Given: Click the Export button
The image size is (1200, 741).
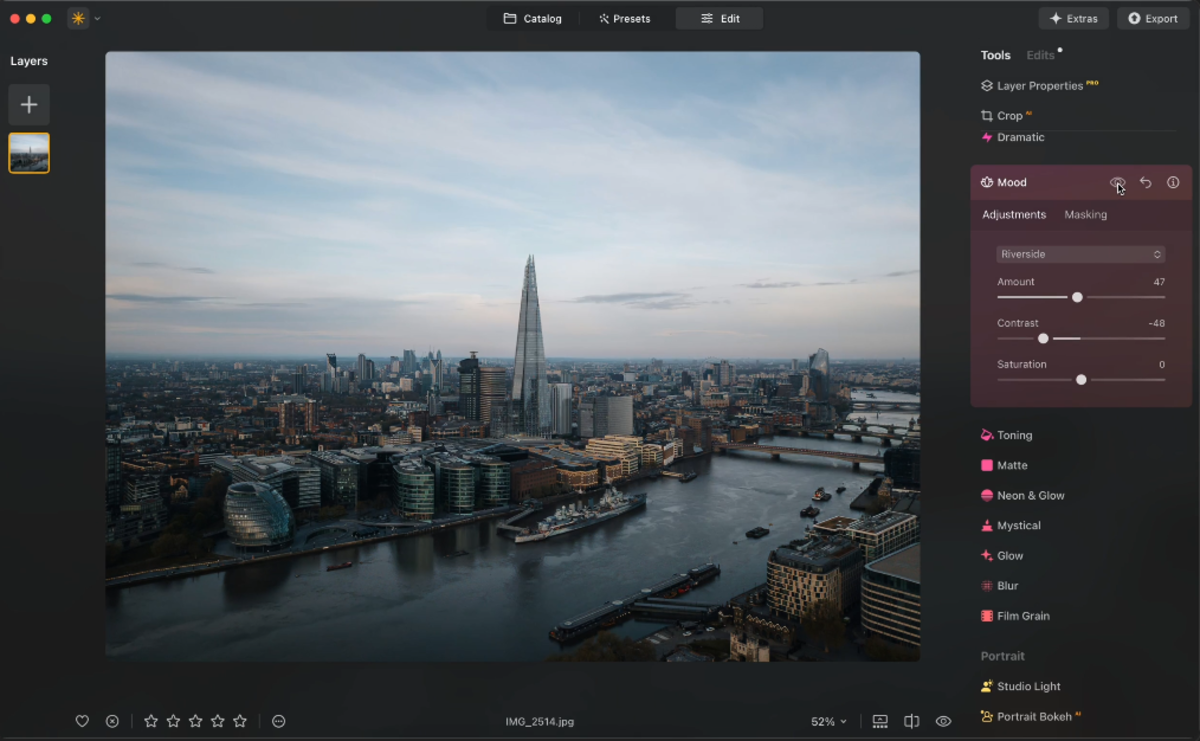Looking at the screenshot, I should [1152, 18].
